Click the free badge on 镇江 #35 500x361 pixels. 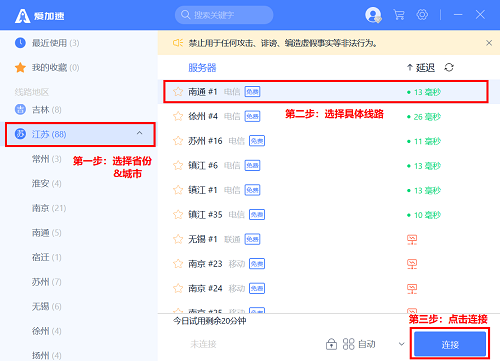pyautogui.click(x=257, y=215)
